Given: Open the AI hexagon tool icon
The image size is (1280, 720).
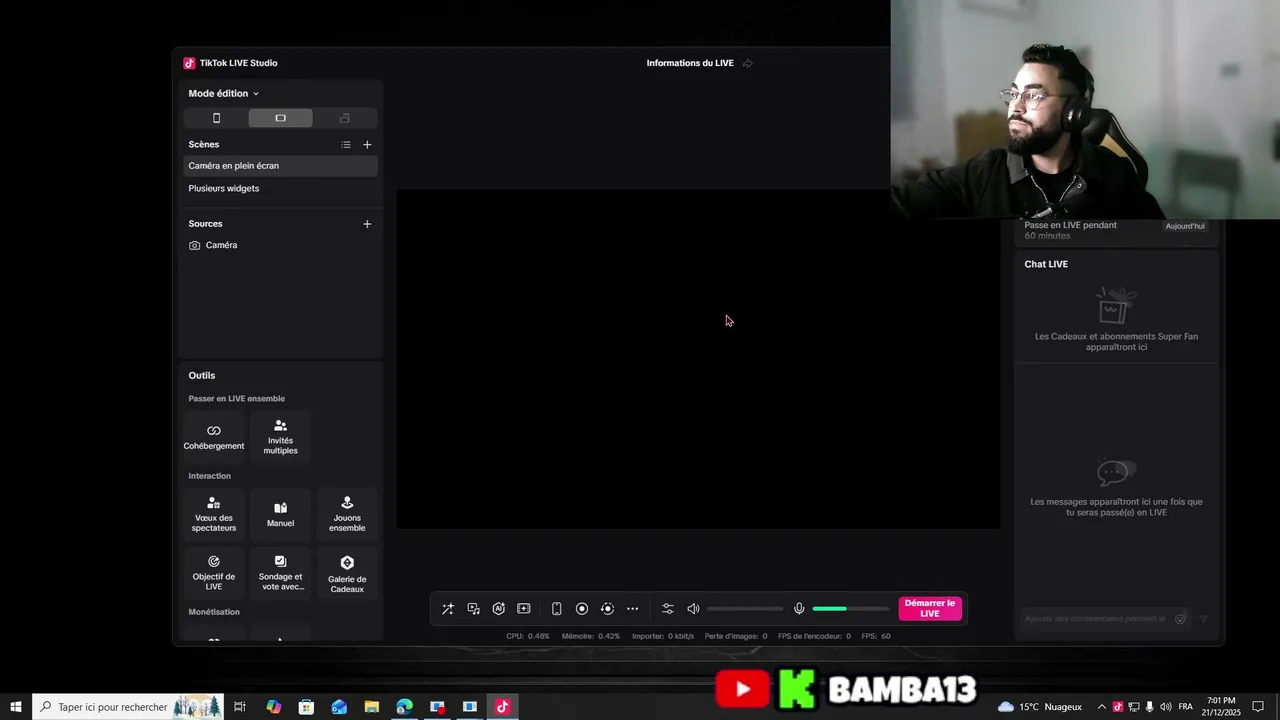Looking at the screenshot, I should click(499, 609).
